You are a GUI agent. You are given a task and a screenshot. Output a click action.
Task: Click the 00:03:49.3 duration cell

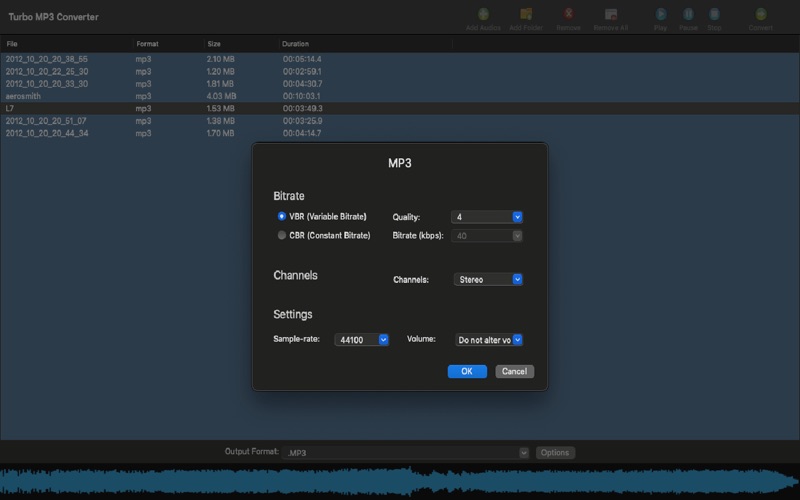pos(303,108)
